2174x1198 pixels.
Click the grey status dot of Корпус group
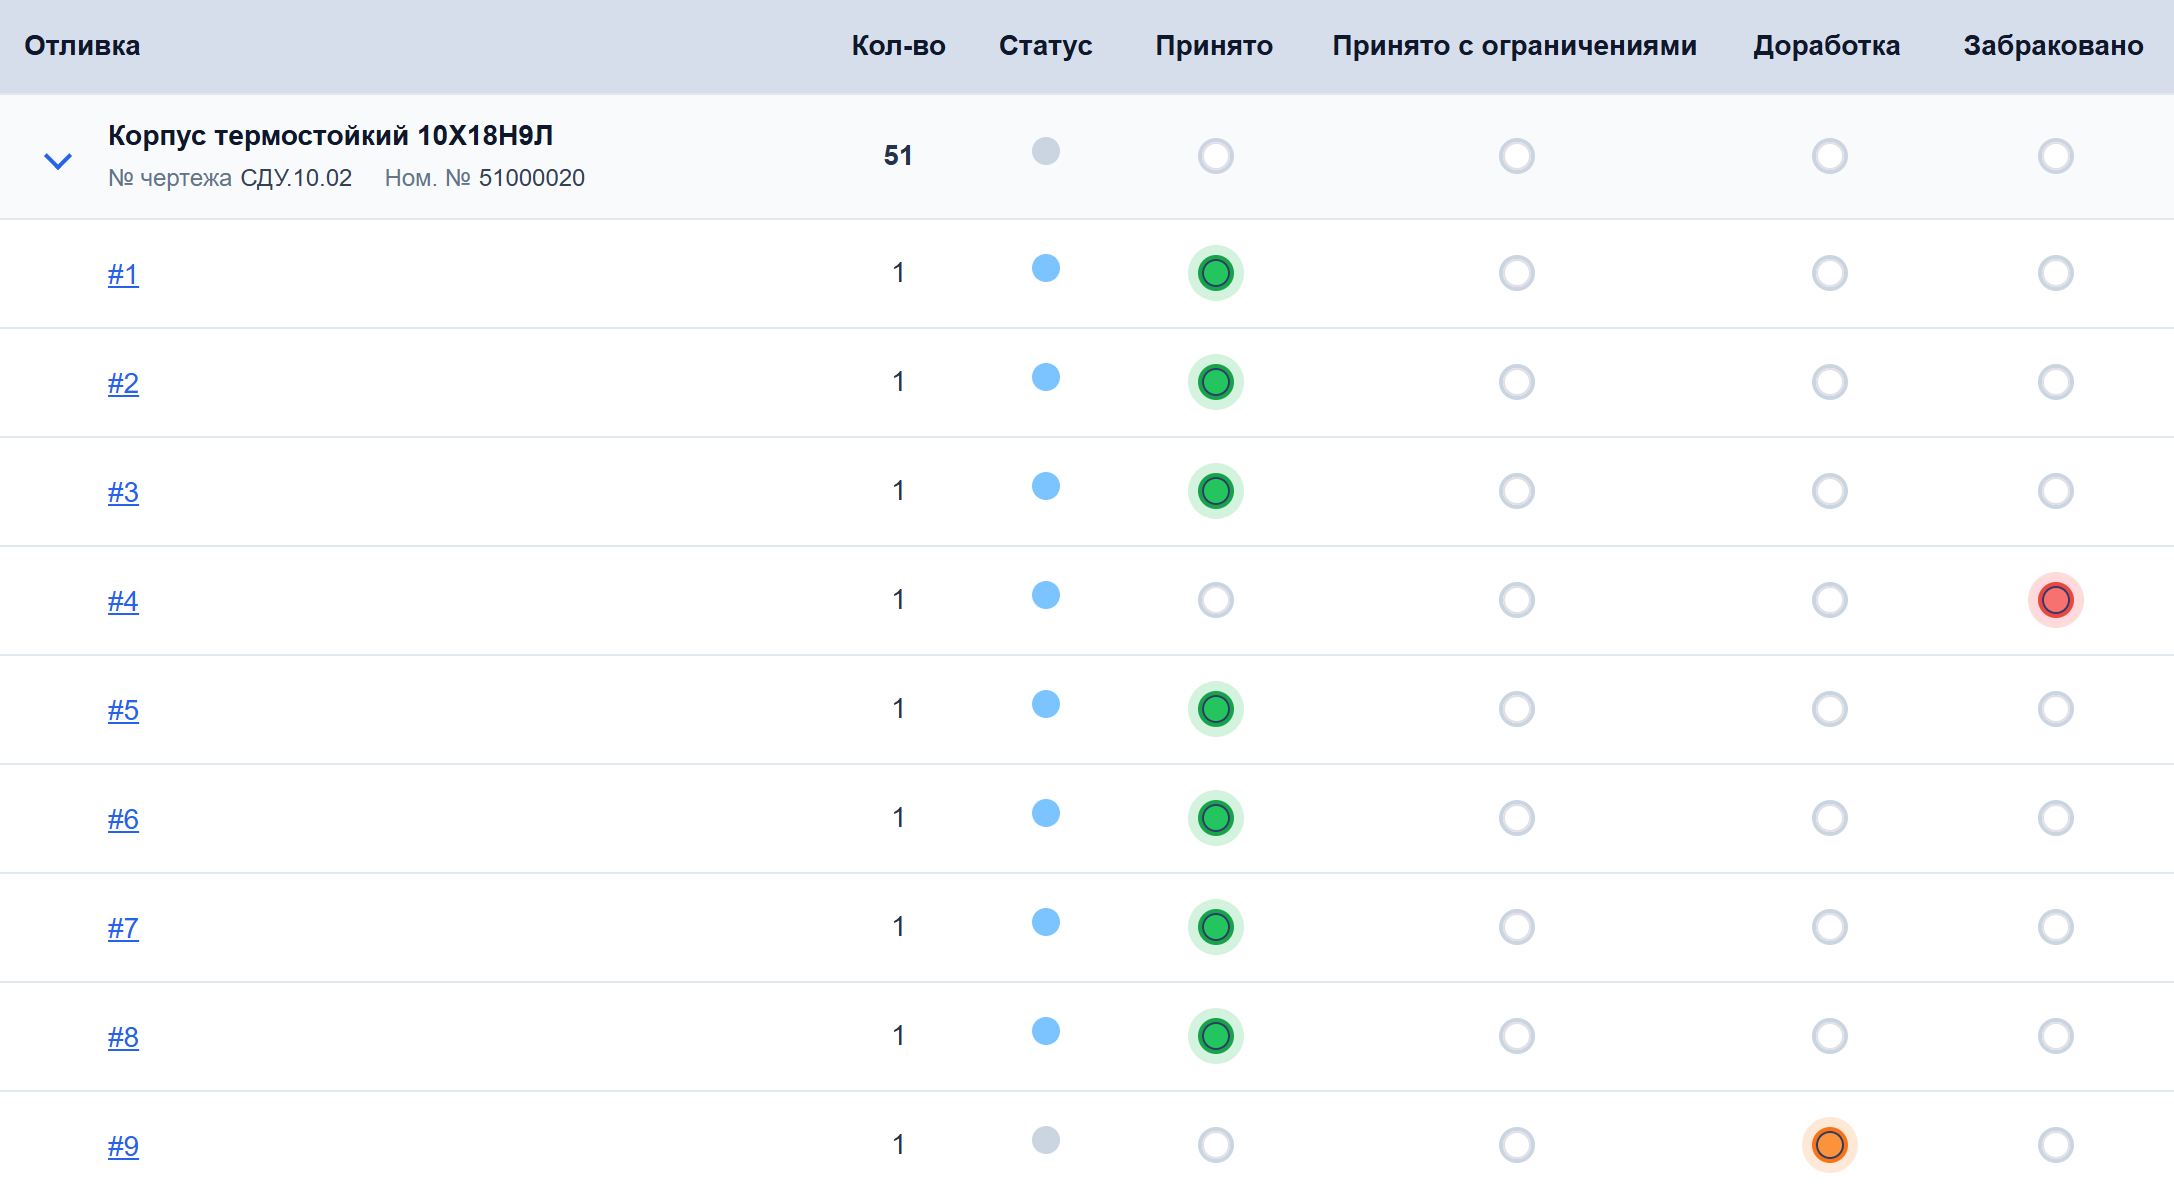click(1046, 151)
